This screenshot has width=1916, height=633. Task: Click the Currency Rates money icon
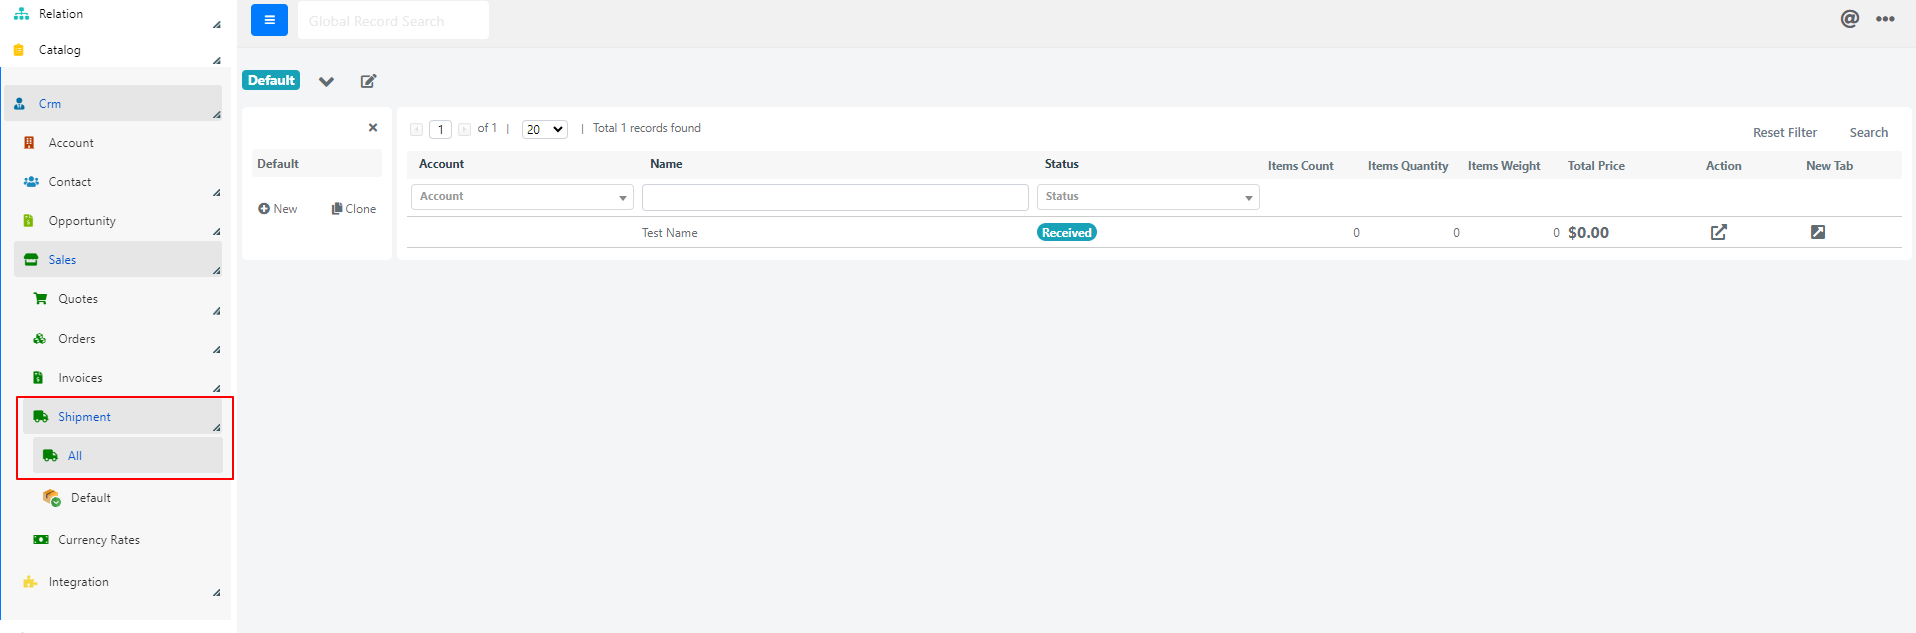click(41, 540)
